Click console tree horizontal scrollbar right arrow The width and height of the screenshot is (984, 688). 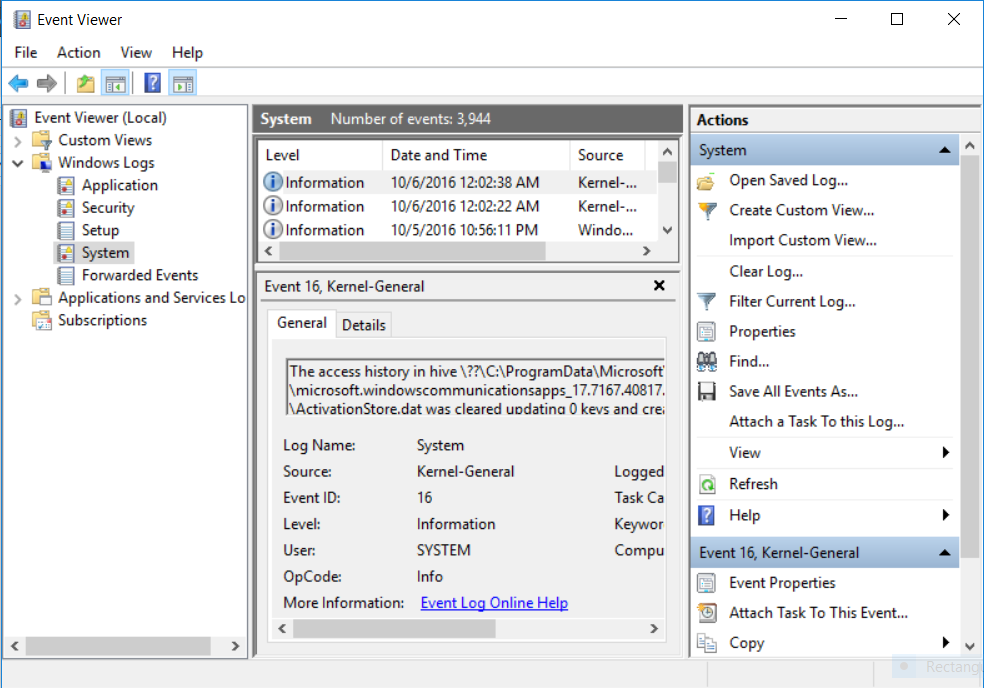[x=235, y=645]
